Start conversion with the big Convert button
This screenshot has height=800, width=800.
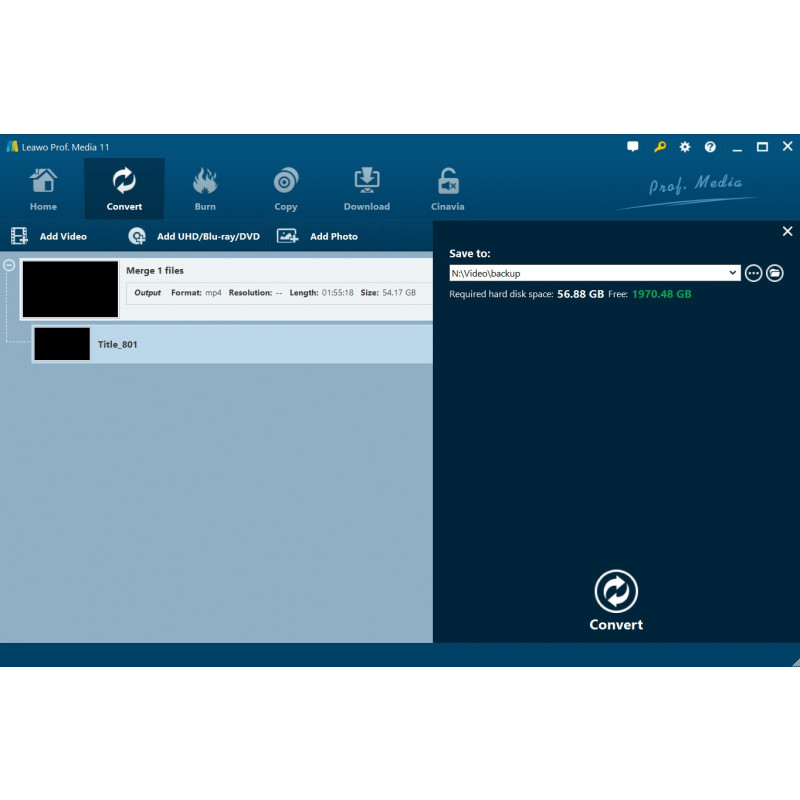616,601
